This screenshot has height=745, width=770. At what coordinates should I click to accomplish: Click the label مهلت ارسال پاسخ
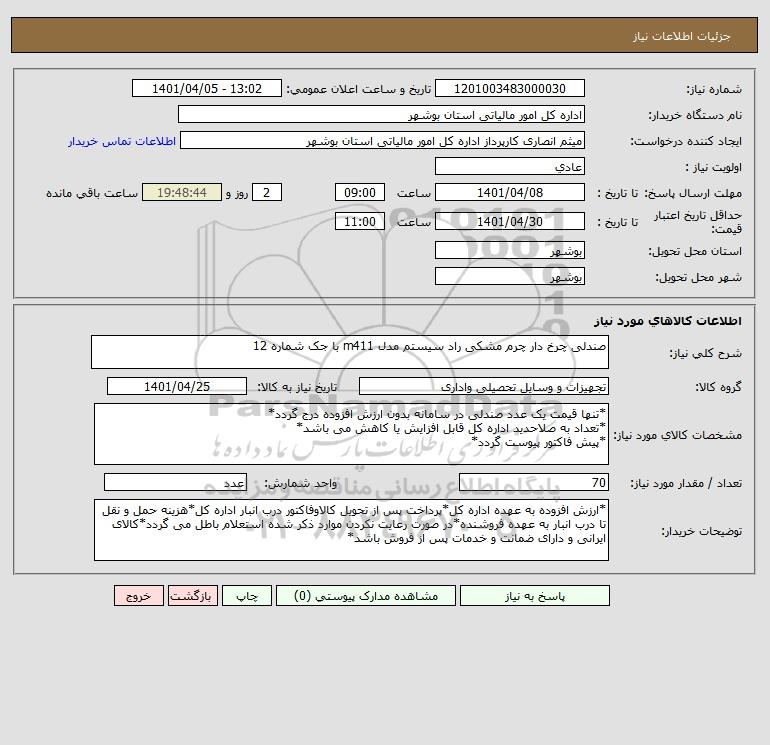pos(692,193)
